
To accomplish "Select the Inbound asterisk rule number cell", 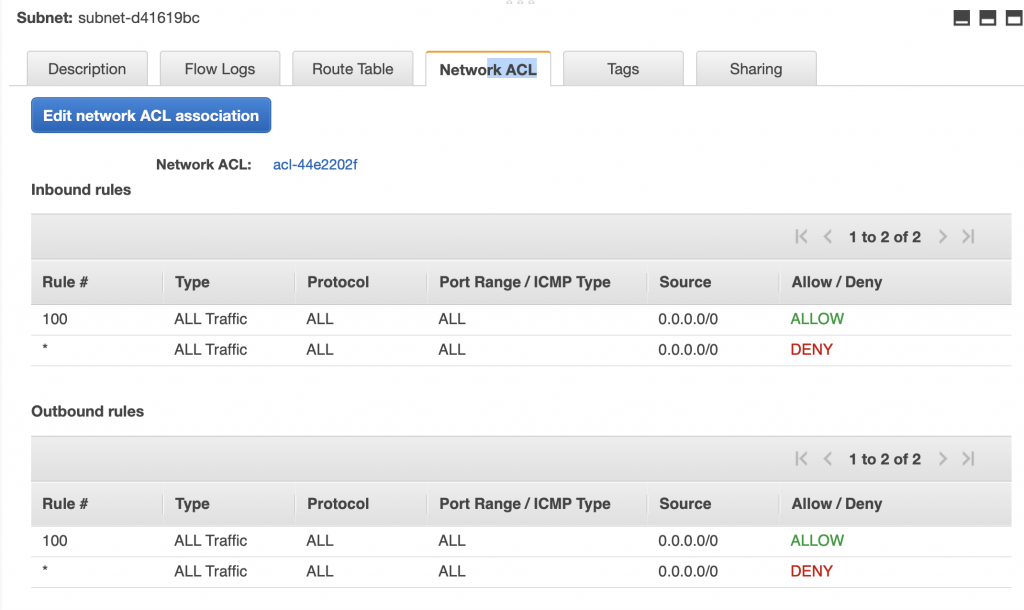I will point(45,347).
